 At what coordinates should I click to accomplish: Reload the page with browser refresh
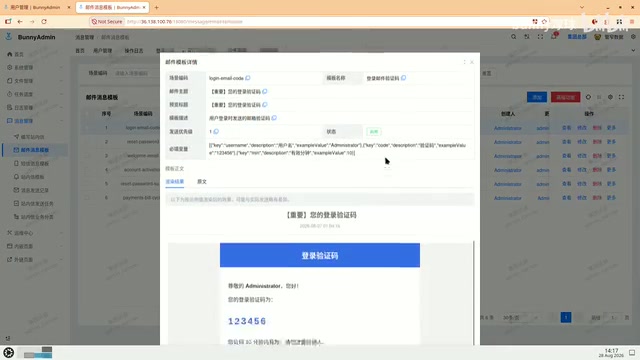click(x=44, y=22)
